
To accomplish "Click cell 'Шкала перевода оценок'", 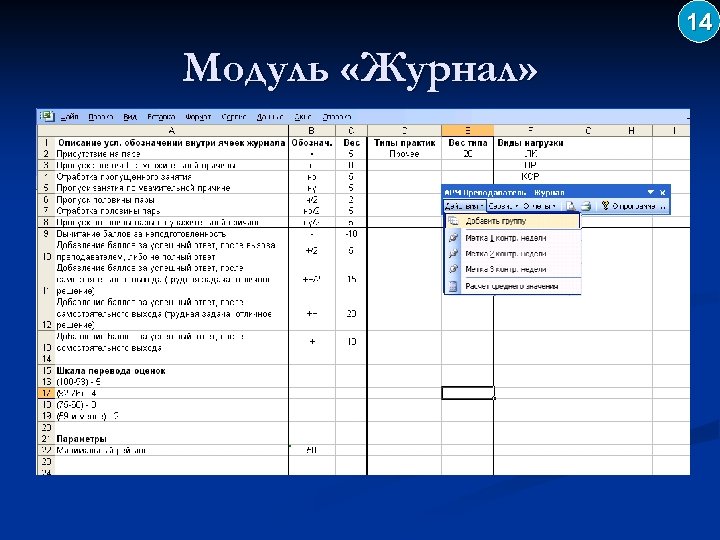I will click(171, 371).
